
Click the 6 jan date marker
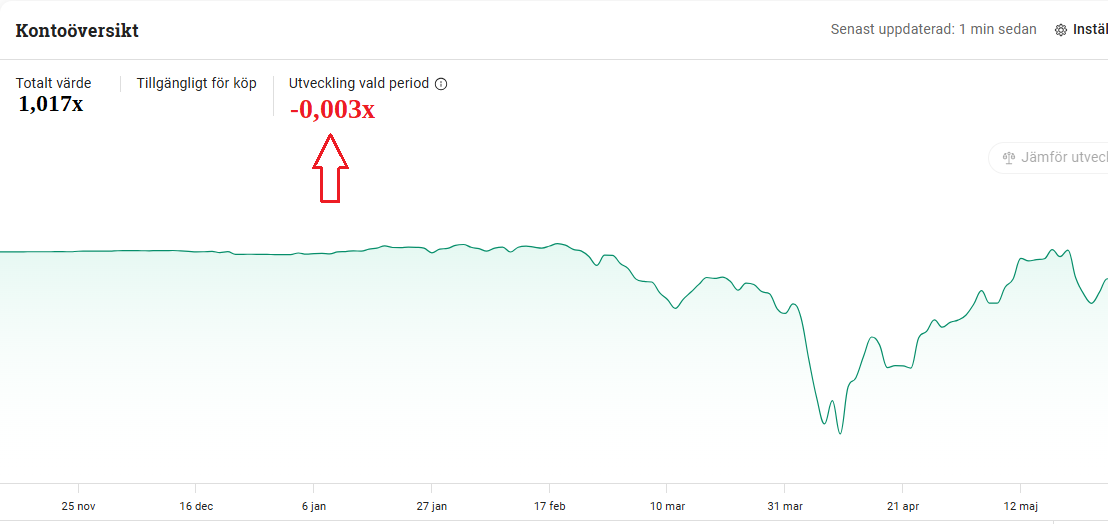pyautogui.click(x=314, y=506)
